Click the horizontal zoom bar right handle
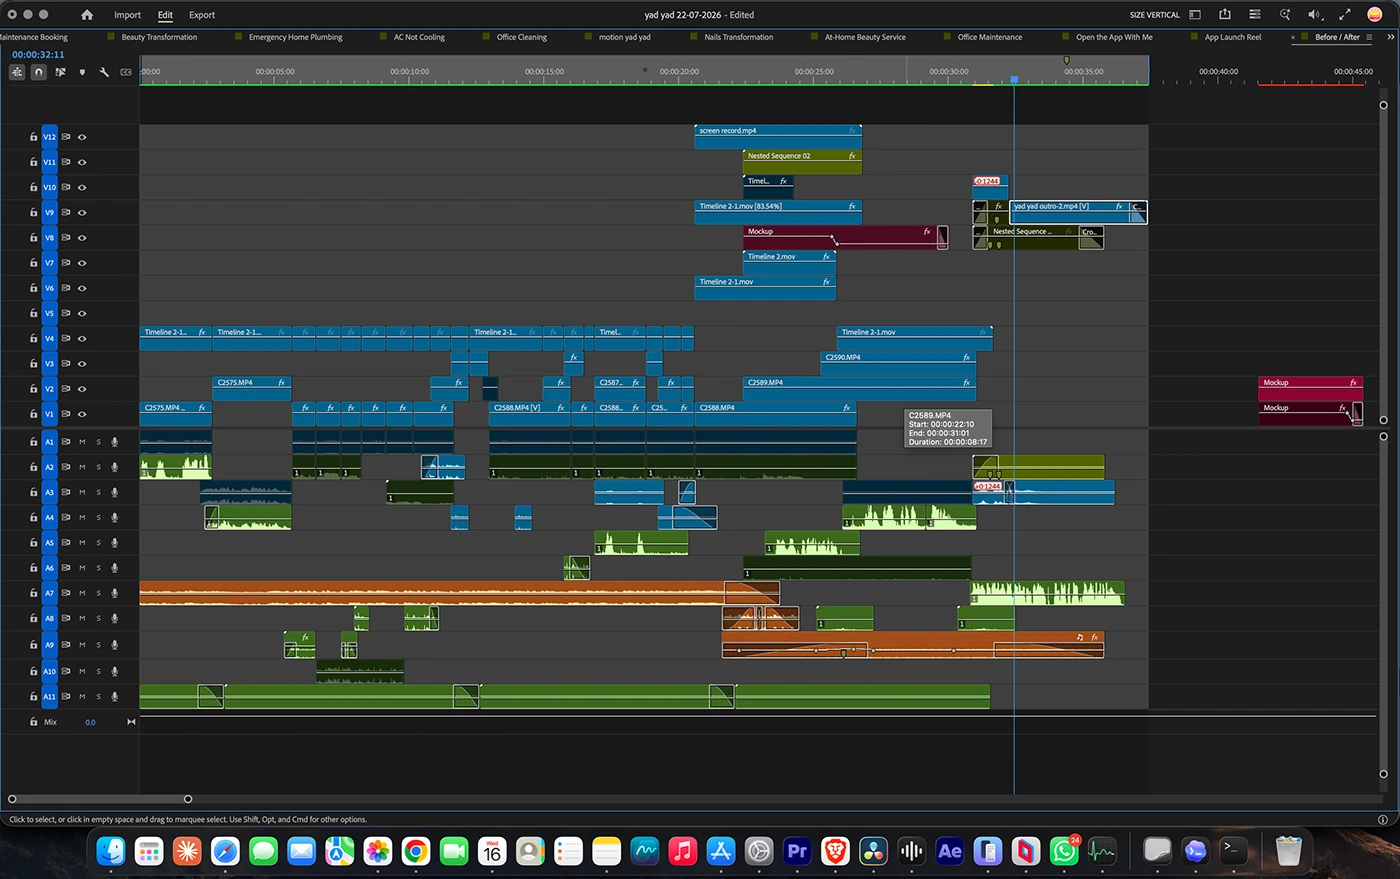The image size is (1400, 879). [x=188, y=799]
